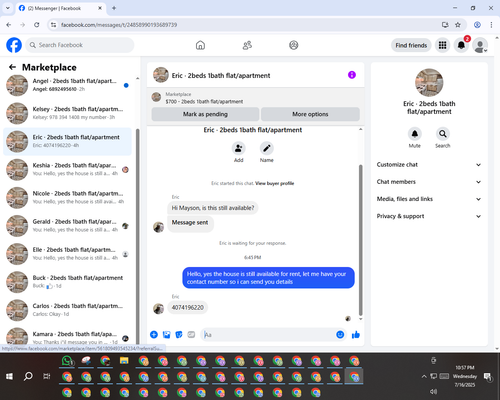This screenshot has height=400, width=500.
Task: Open purple conversation info icon
Action: coord(352,75)
